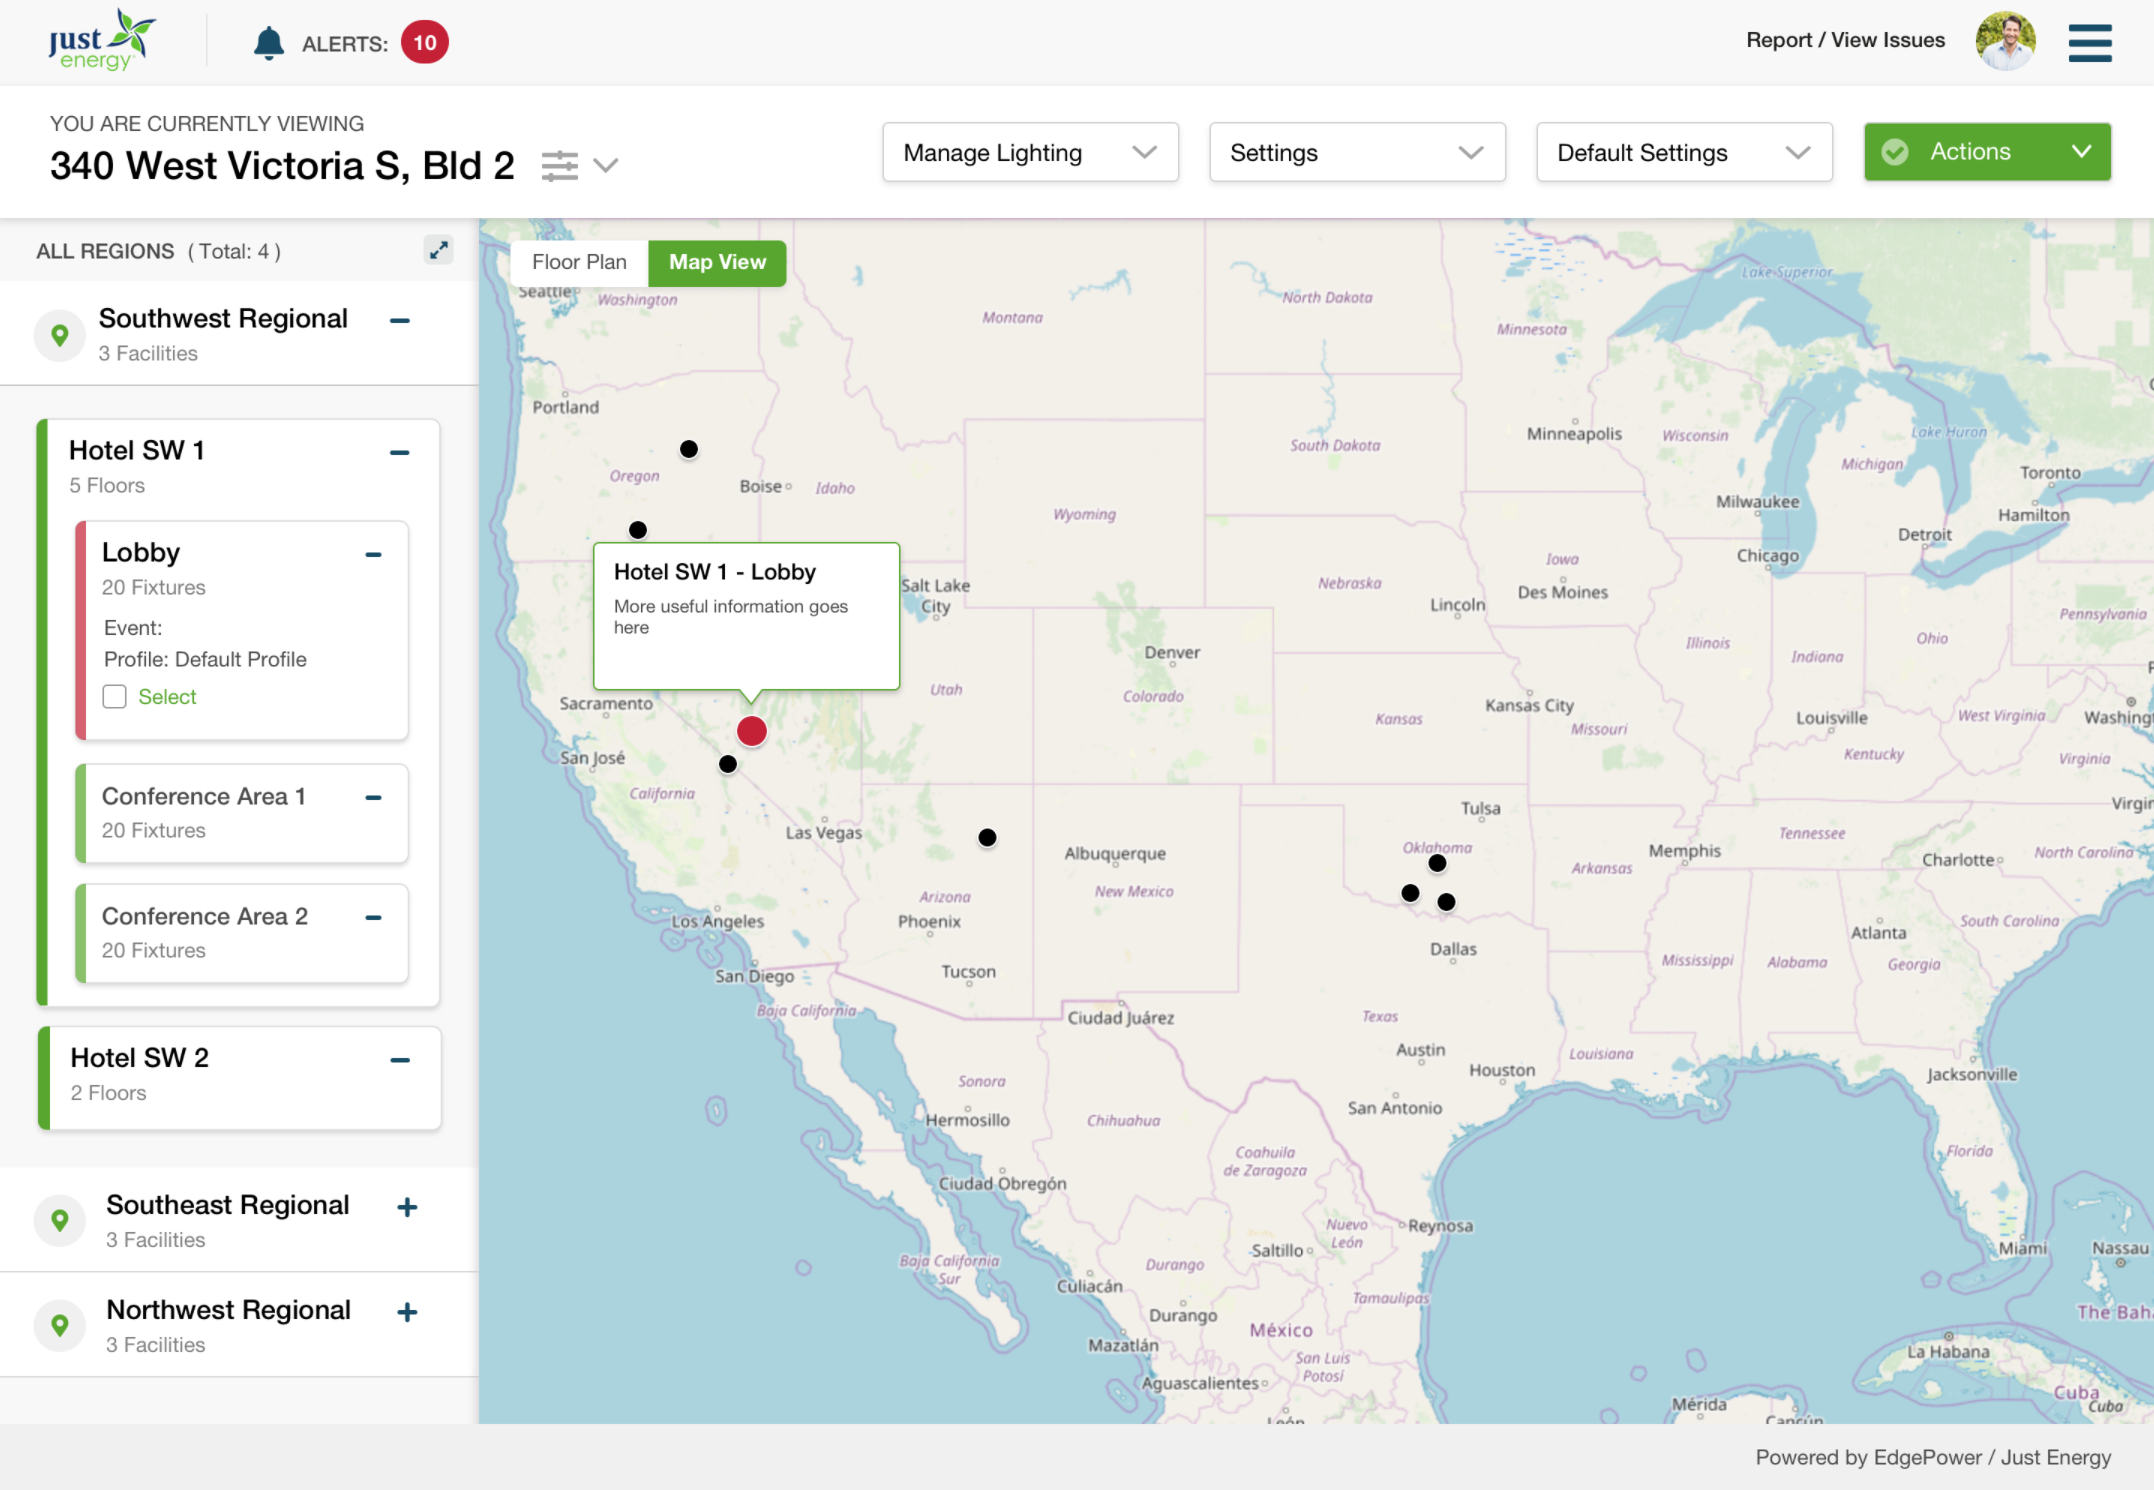This screenshot has width=2154, height=1490.
Task: Check the Lobby Select checkbox
Action: click(x=115, y=697)
